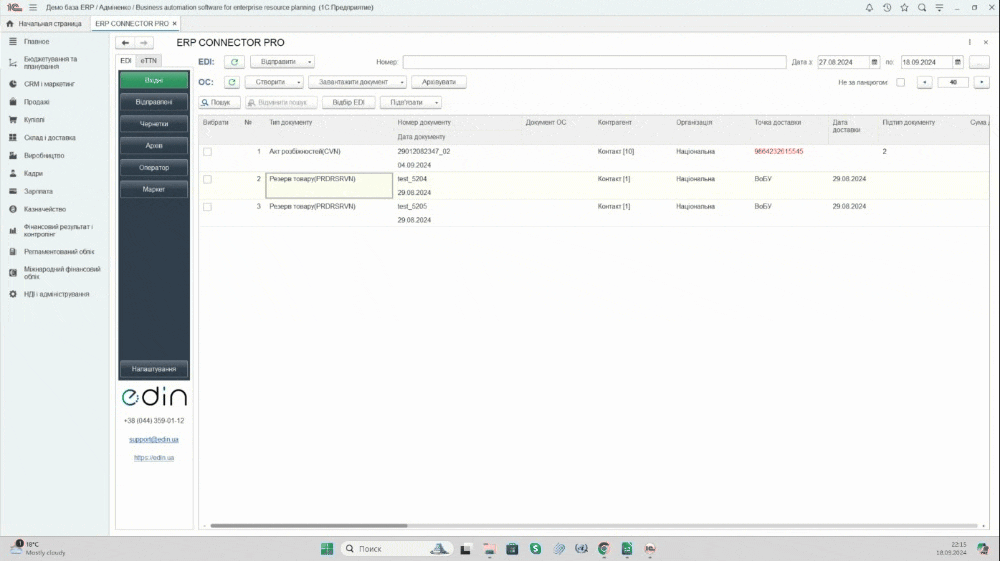Click the OC refresh icon
1000x561 pixels.
232,82
